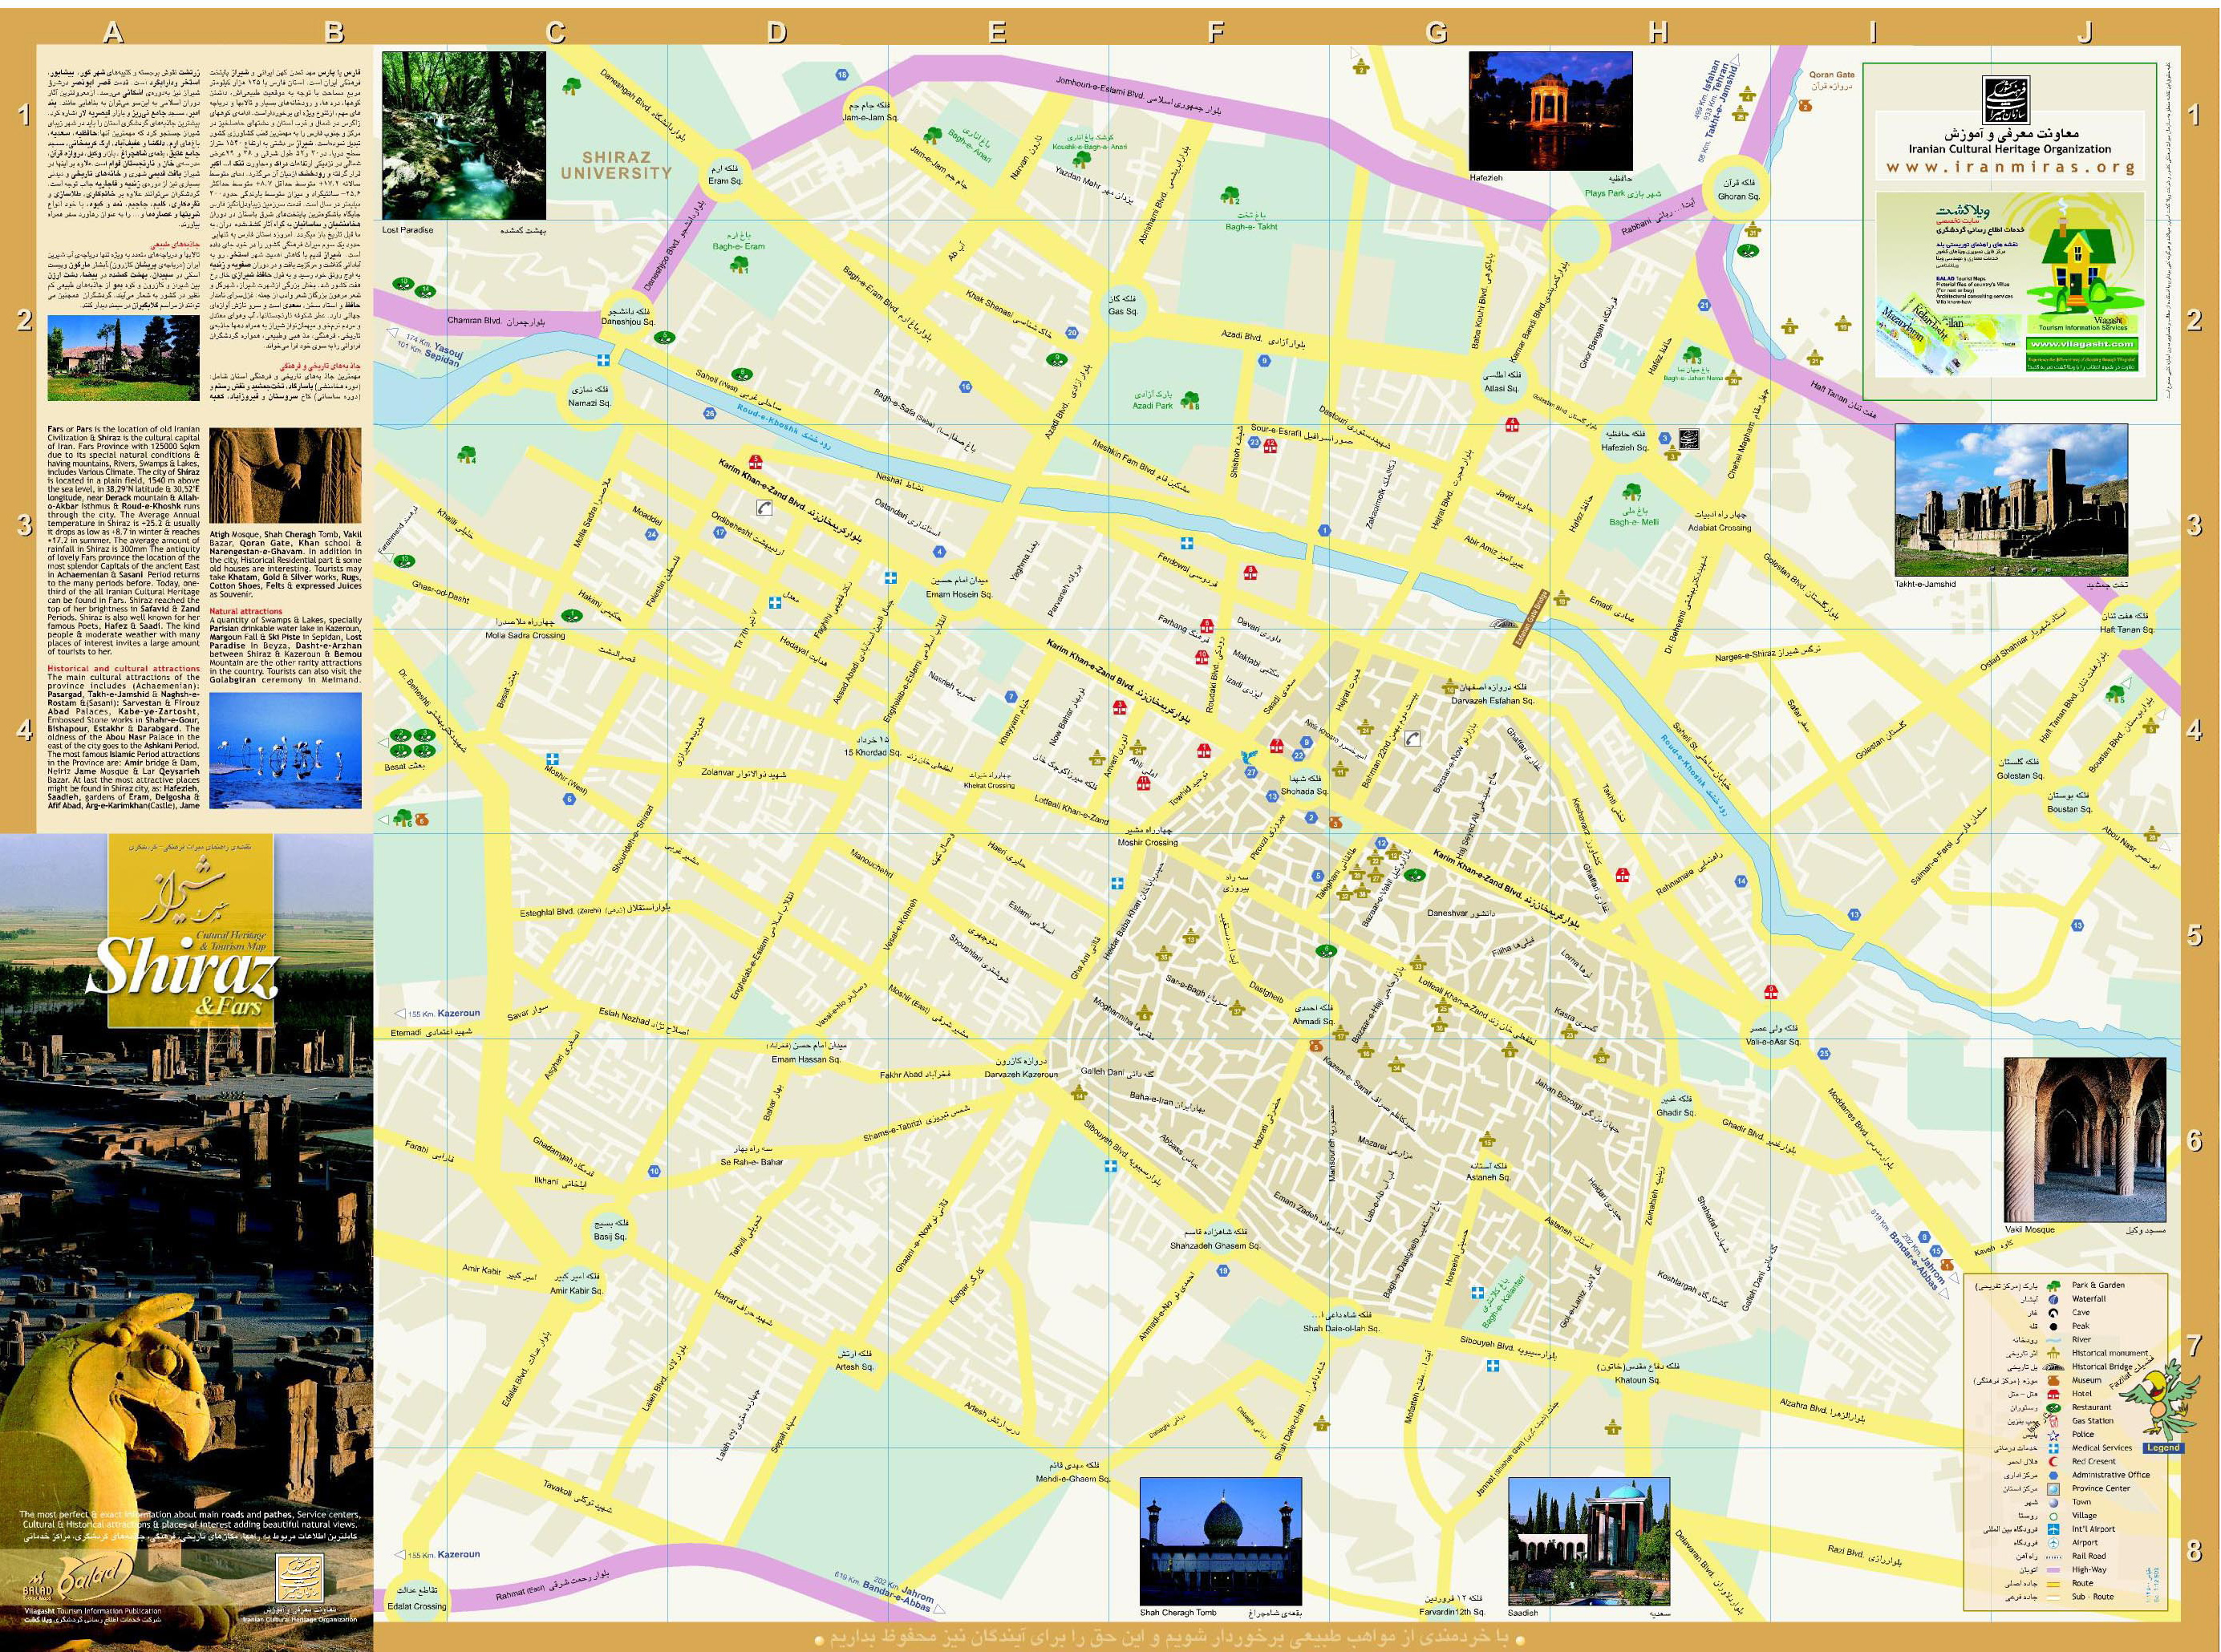Click the Red Crescent legend icon
The width and height of the screenshot is (2221, 1652).
[2054, 1462]
